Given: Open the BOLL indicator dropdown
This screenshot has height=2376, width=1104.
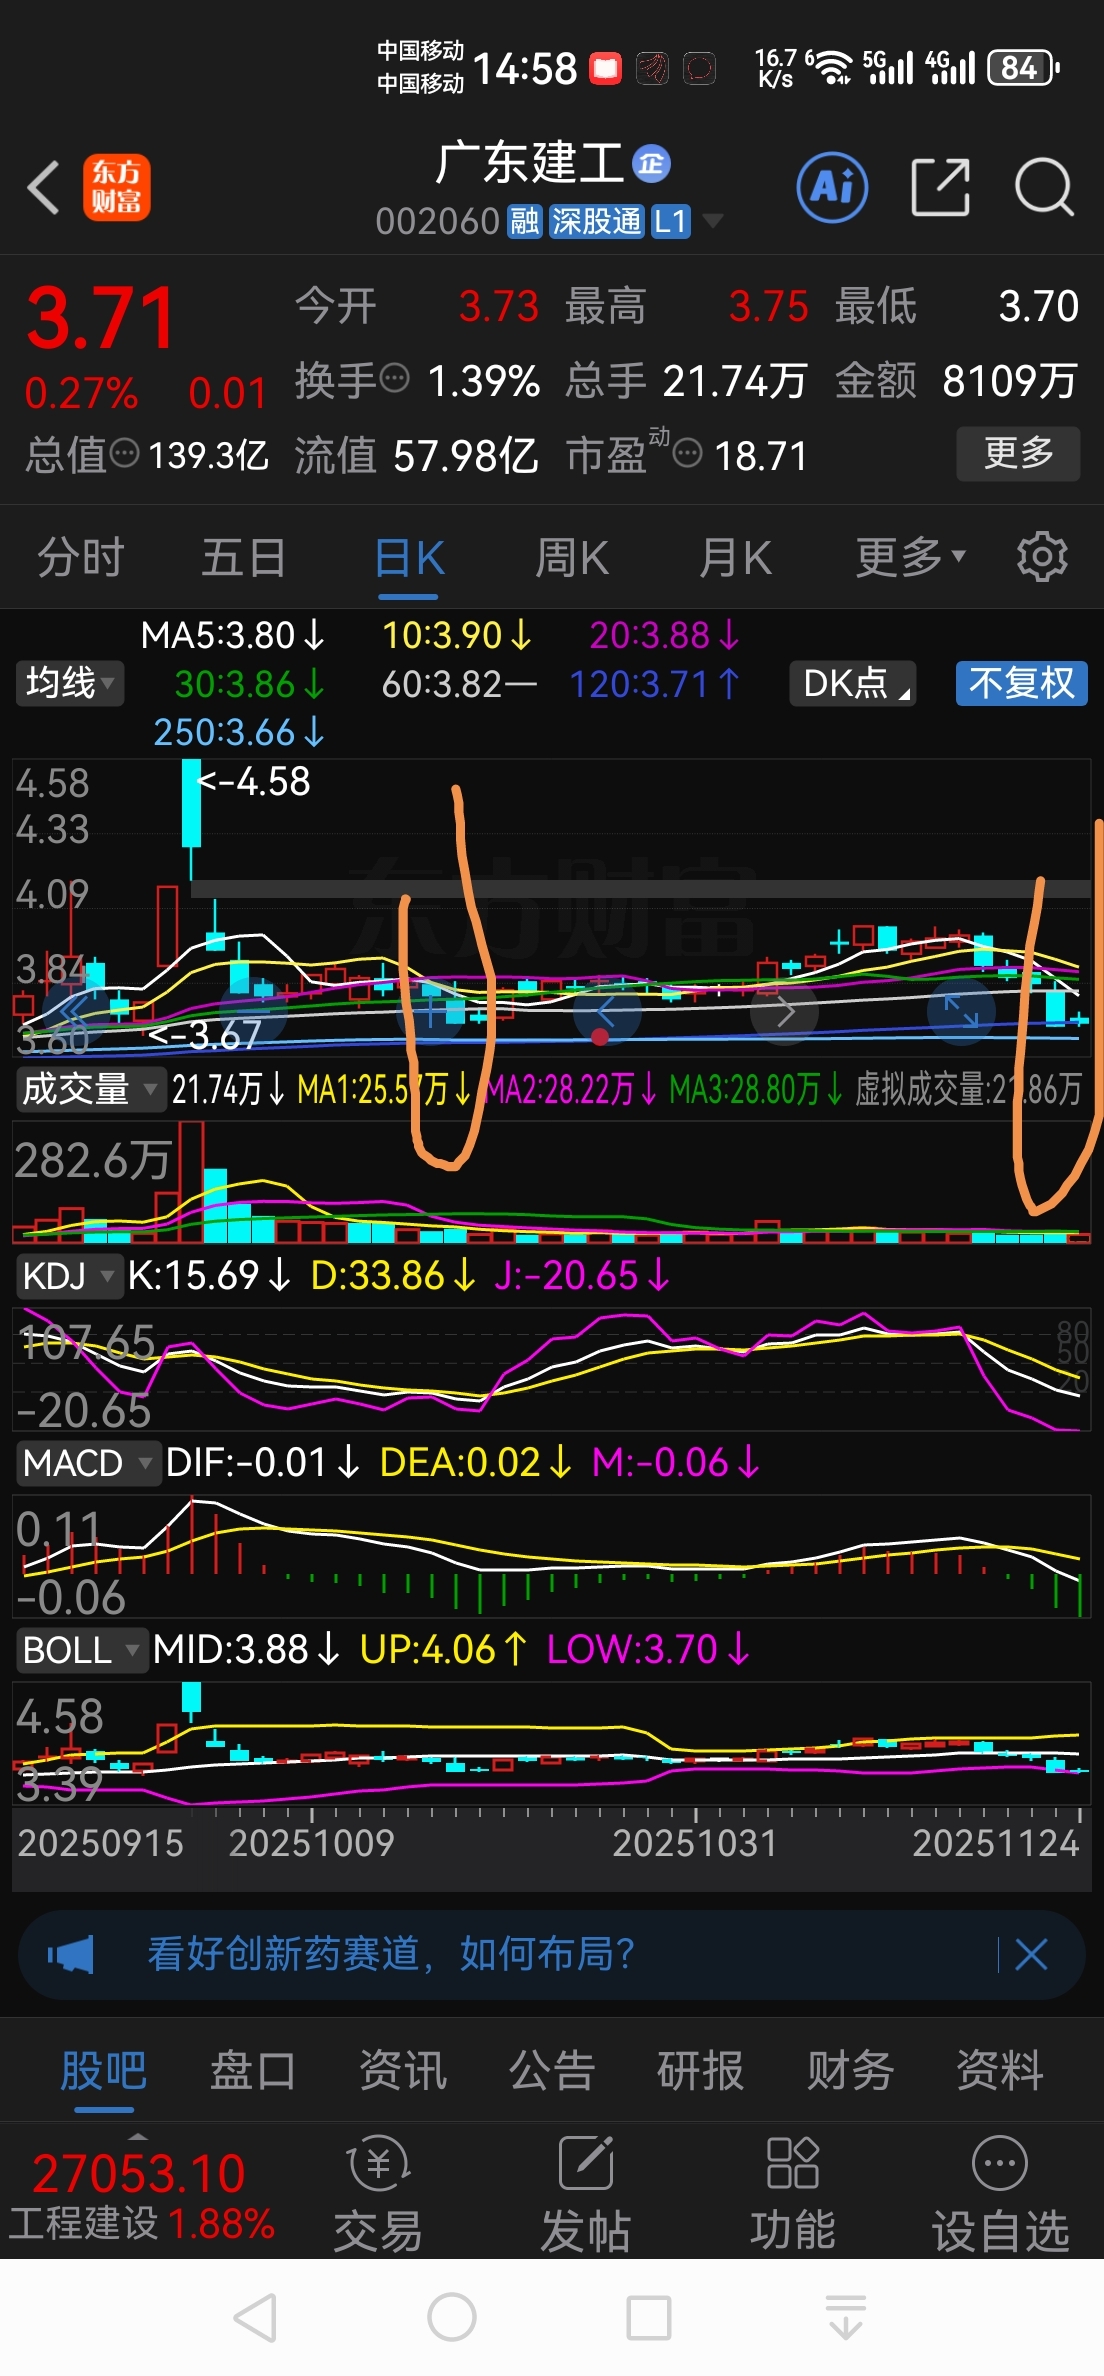Looking at the screenshot, I should tap(82, 1649).
